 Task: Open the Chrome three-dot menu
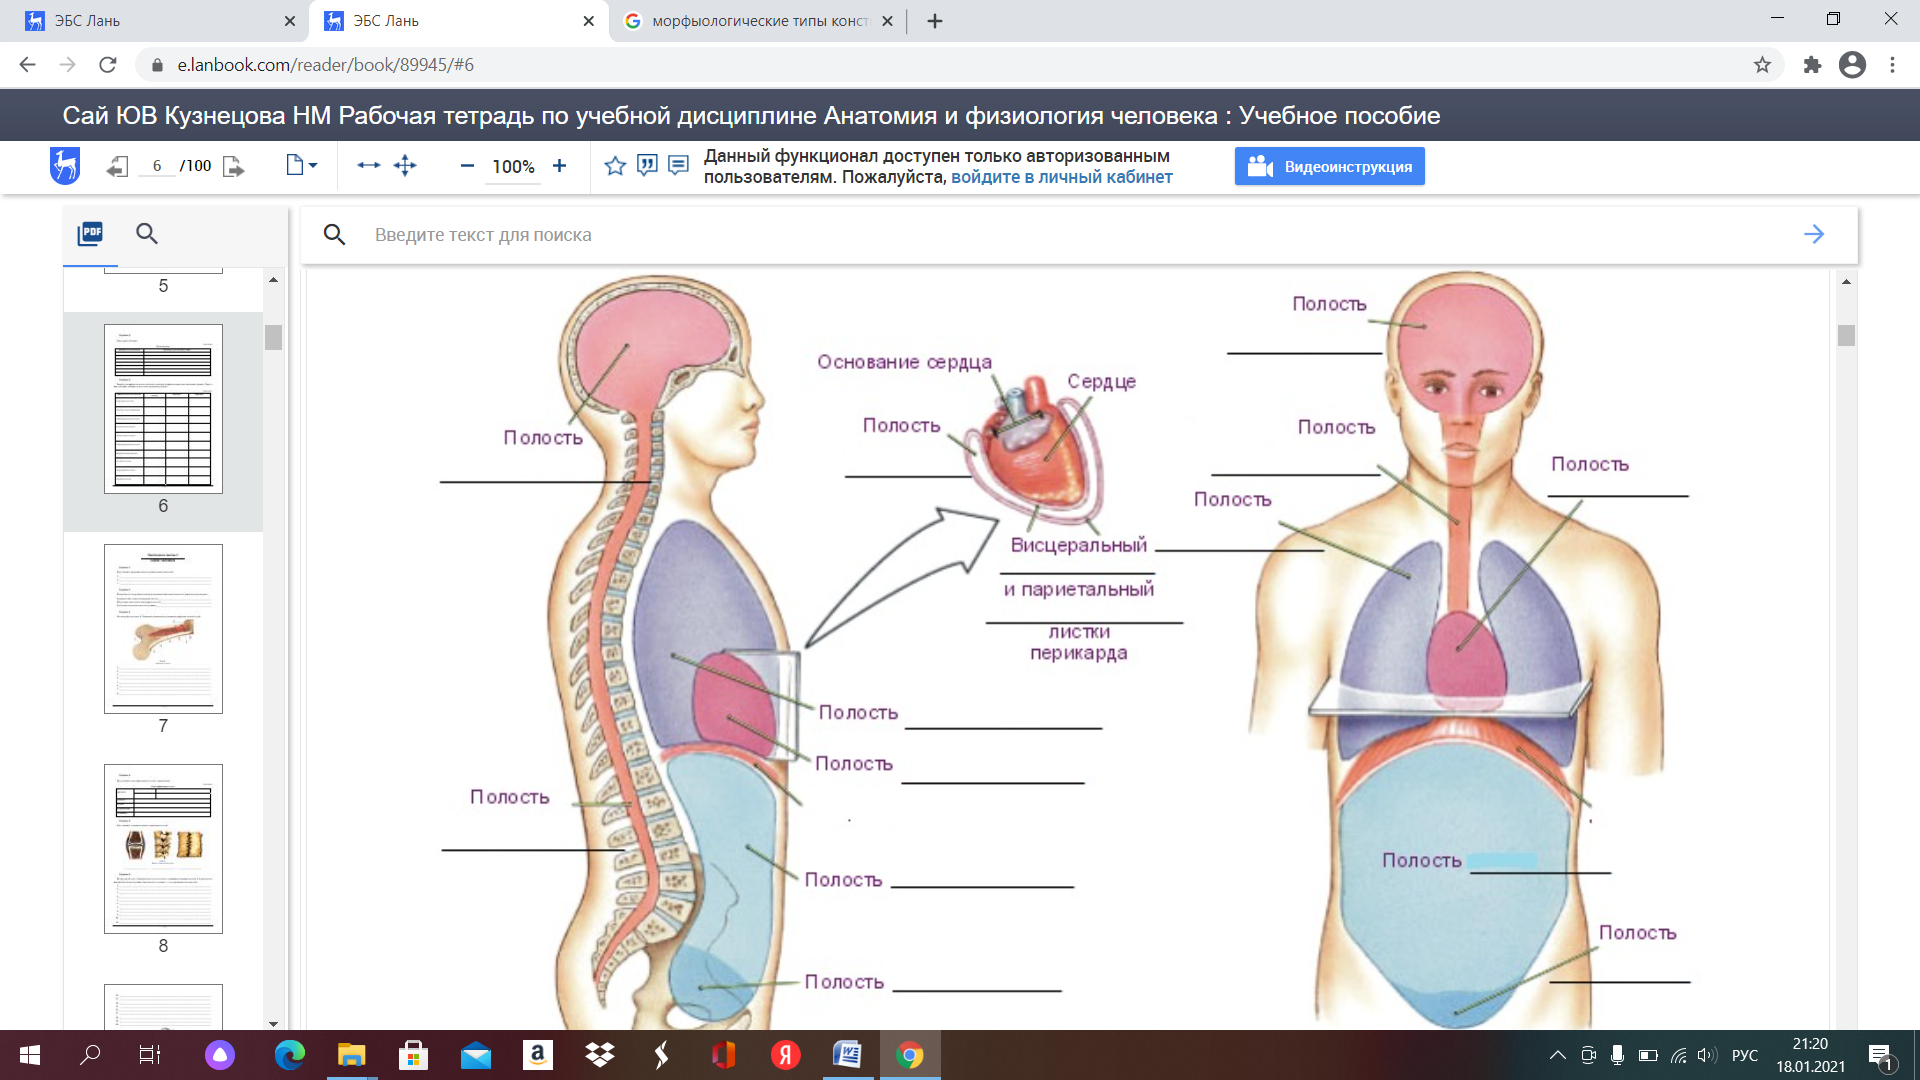point(1892,65)
